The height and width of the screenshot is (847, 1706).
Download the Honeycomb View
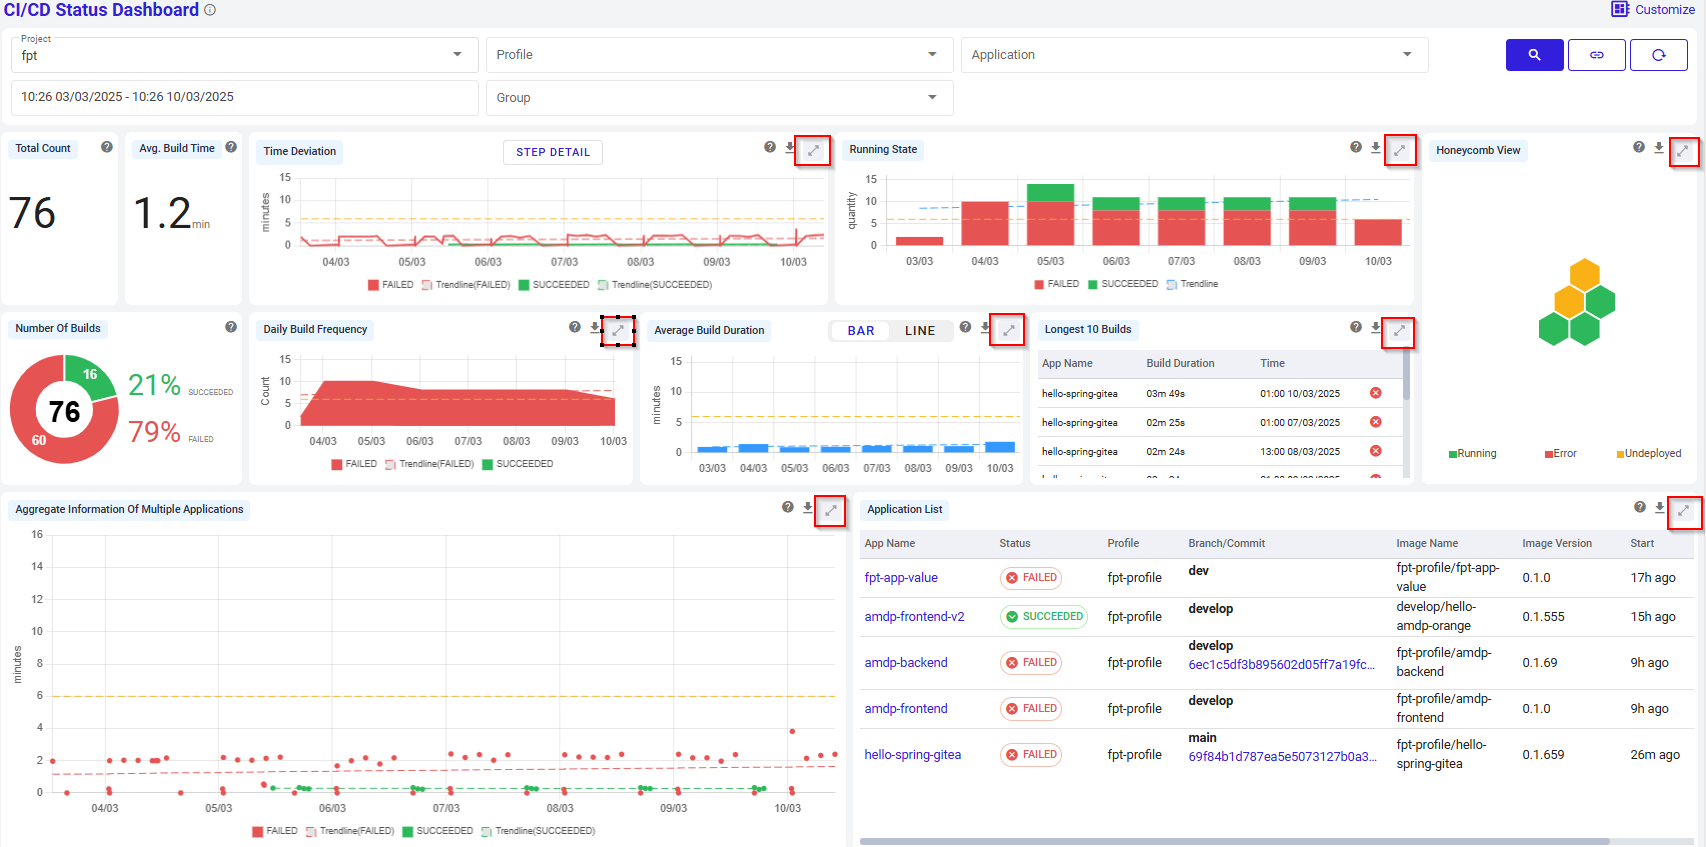pos(1659,148)
